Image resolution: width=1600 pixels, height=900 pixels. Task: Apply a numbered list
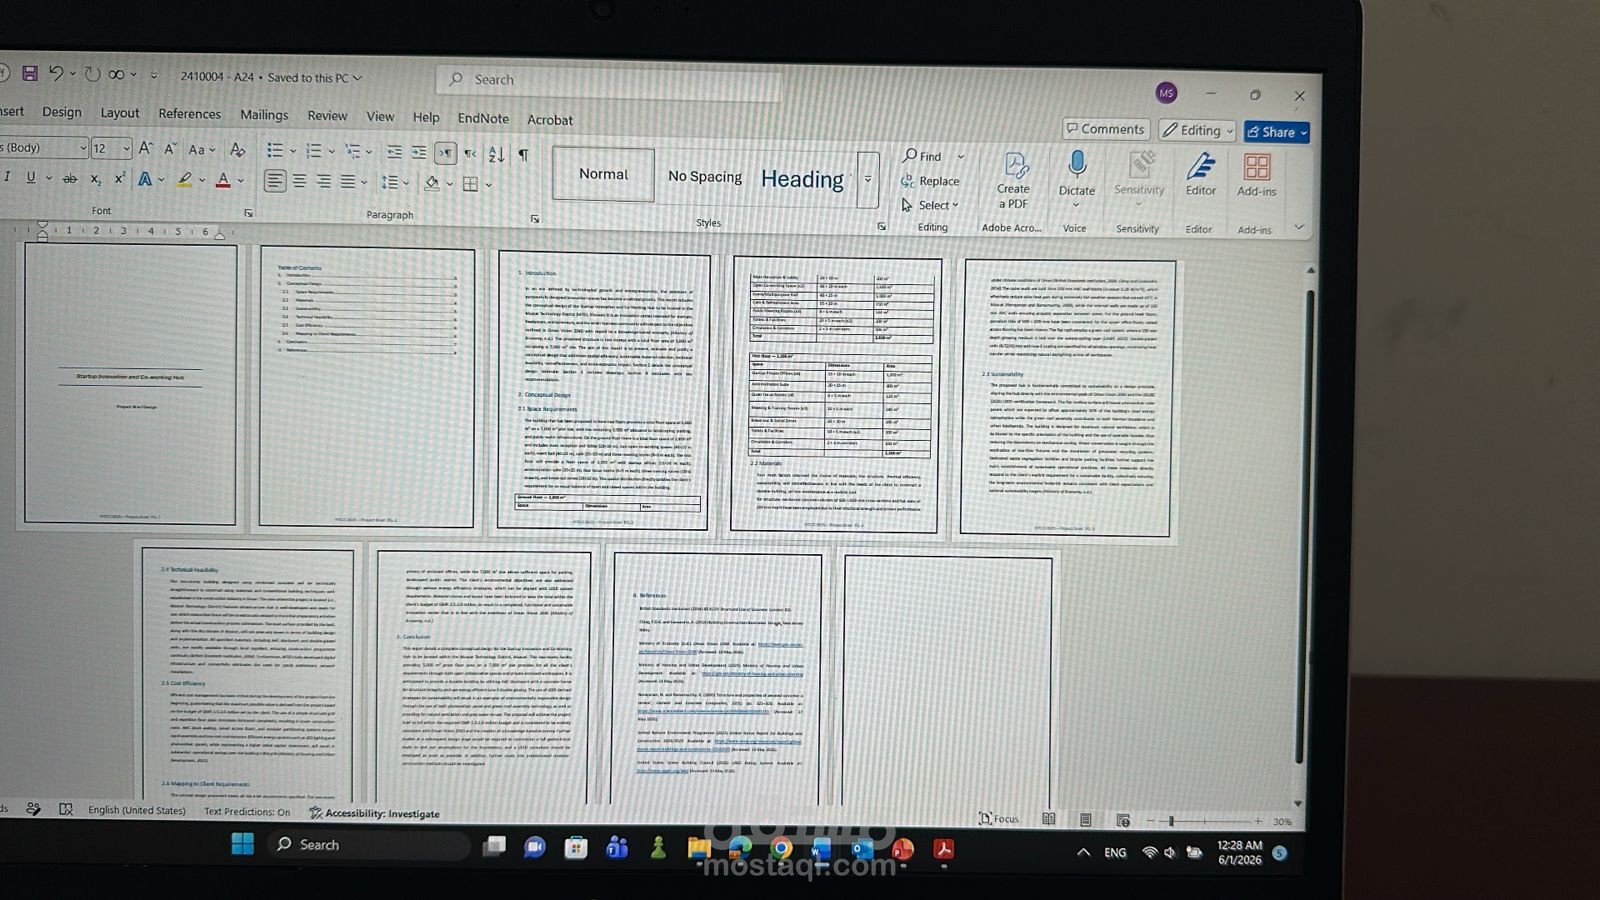tap(314, 151)
